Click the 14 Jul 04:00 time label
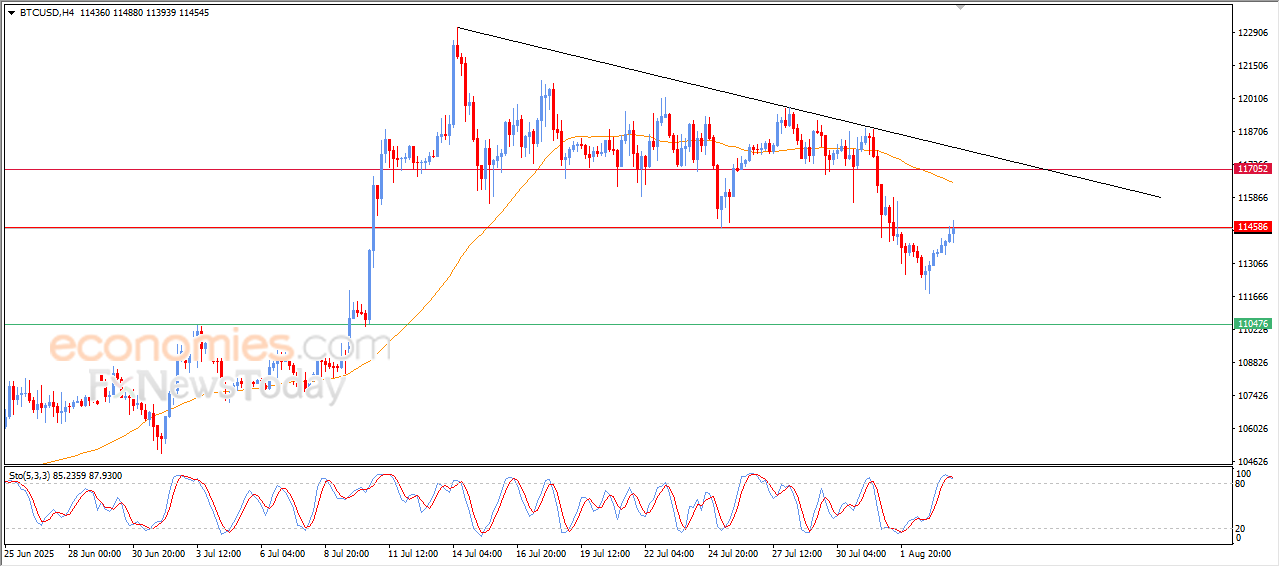The height and width of the screenshot is (567, 1280). click(x=479, y=553)
